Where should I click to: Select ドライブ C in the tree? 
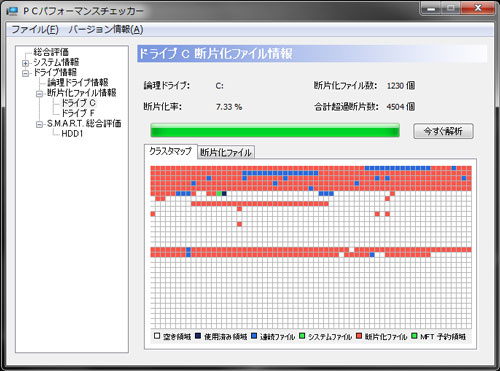(79, 103)
